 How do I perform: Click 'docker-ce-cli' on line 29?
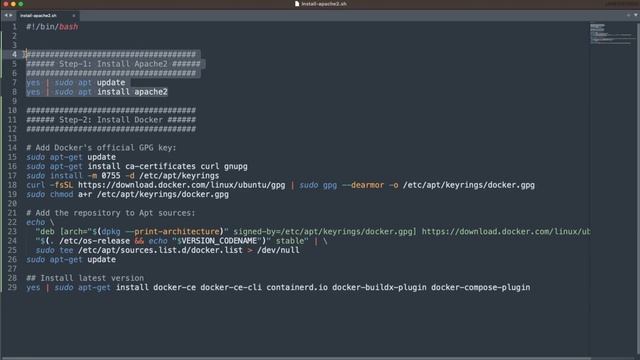[x=231, y=288]
